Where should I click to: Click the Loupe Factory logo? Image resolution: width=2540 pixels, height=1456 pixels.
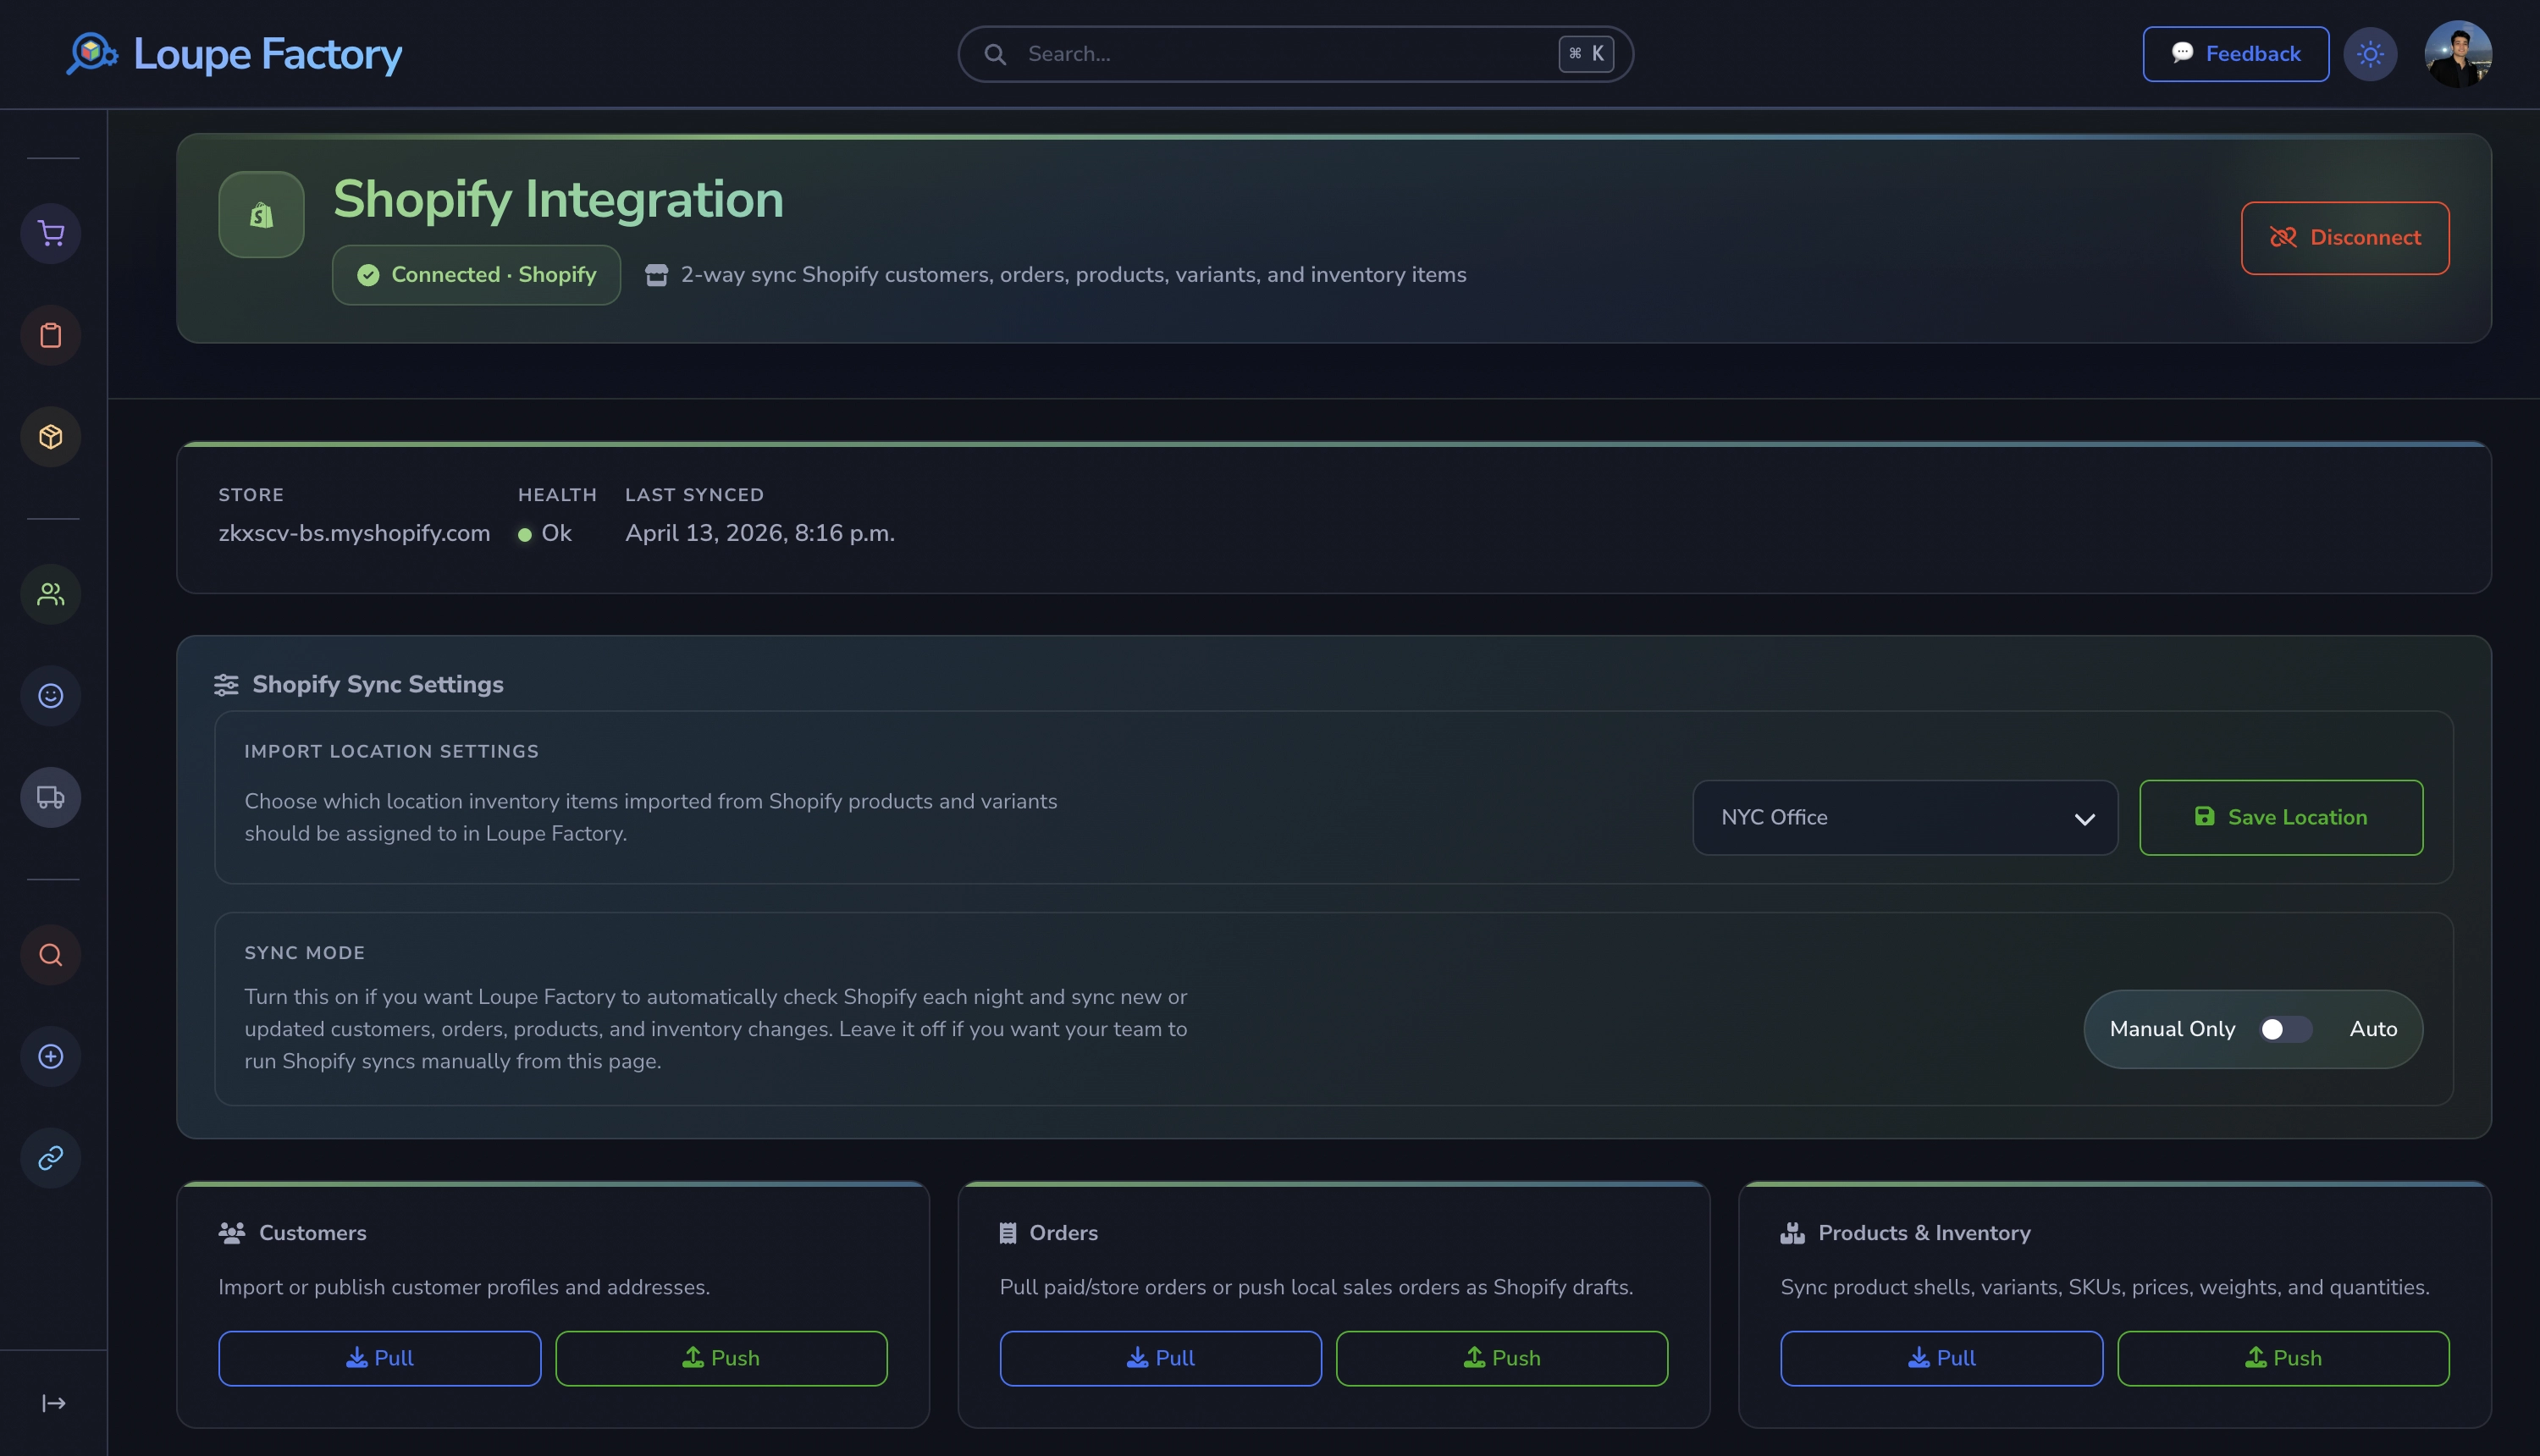pyautogui.click(x=234, y=54)
